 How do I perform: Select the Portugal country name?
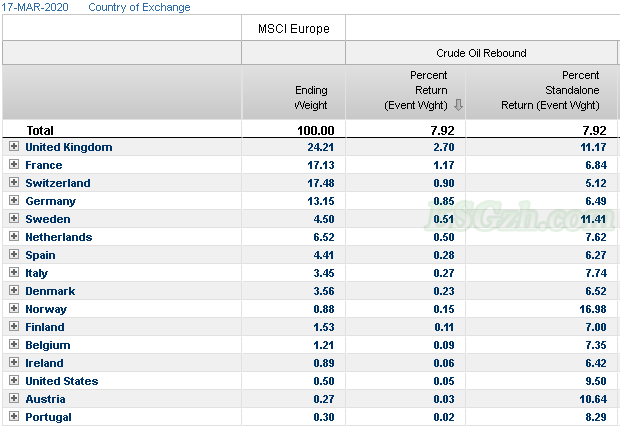49,417
